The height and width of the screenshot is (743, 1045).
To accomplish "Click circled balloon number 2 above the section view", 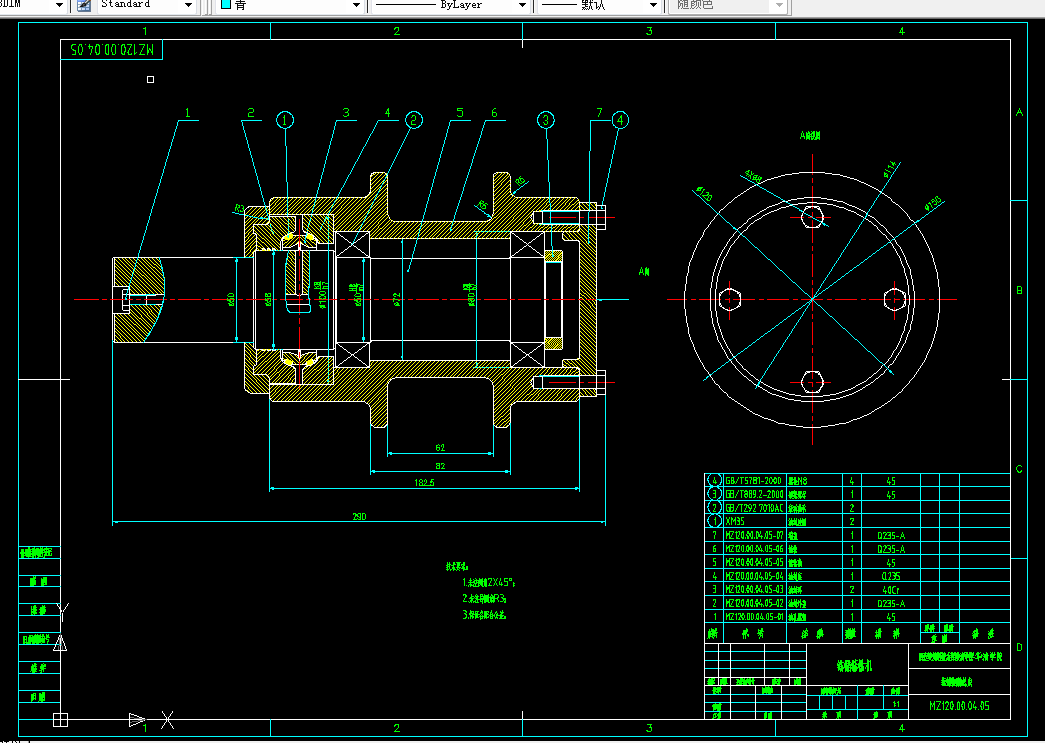I will (x=414, y=120).
